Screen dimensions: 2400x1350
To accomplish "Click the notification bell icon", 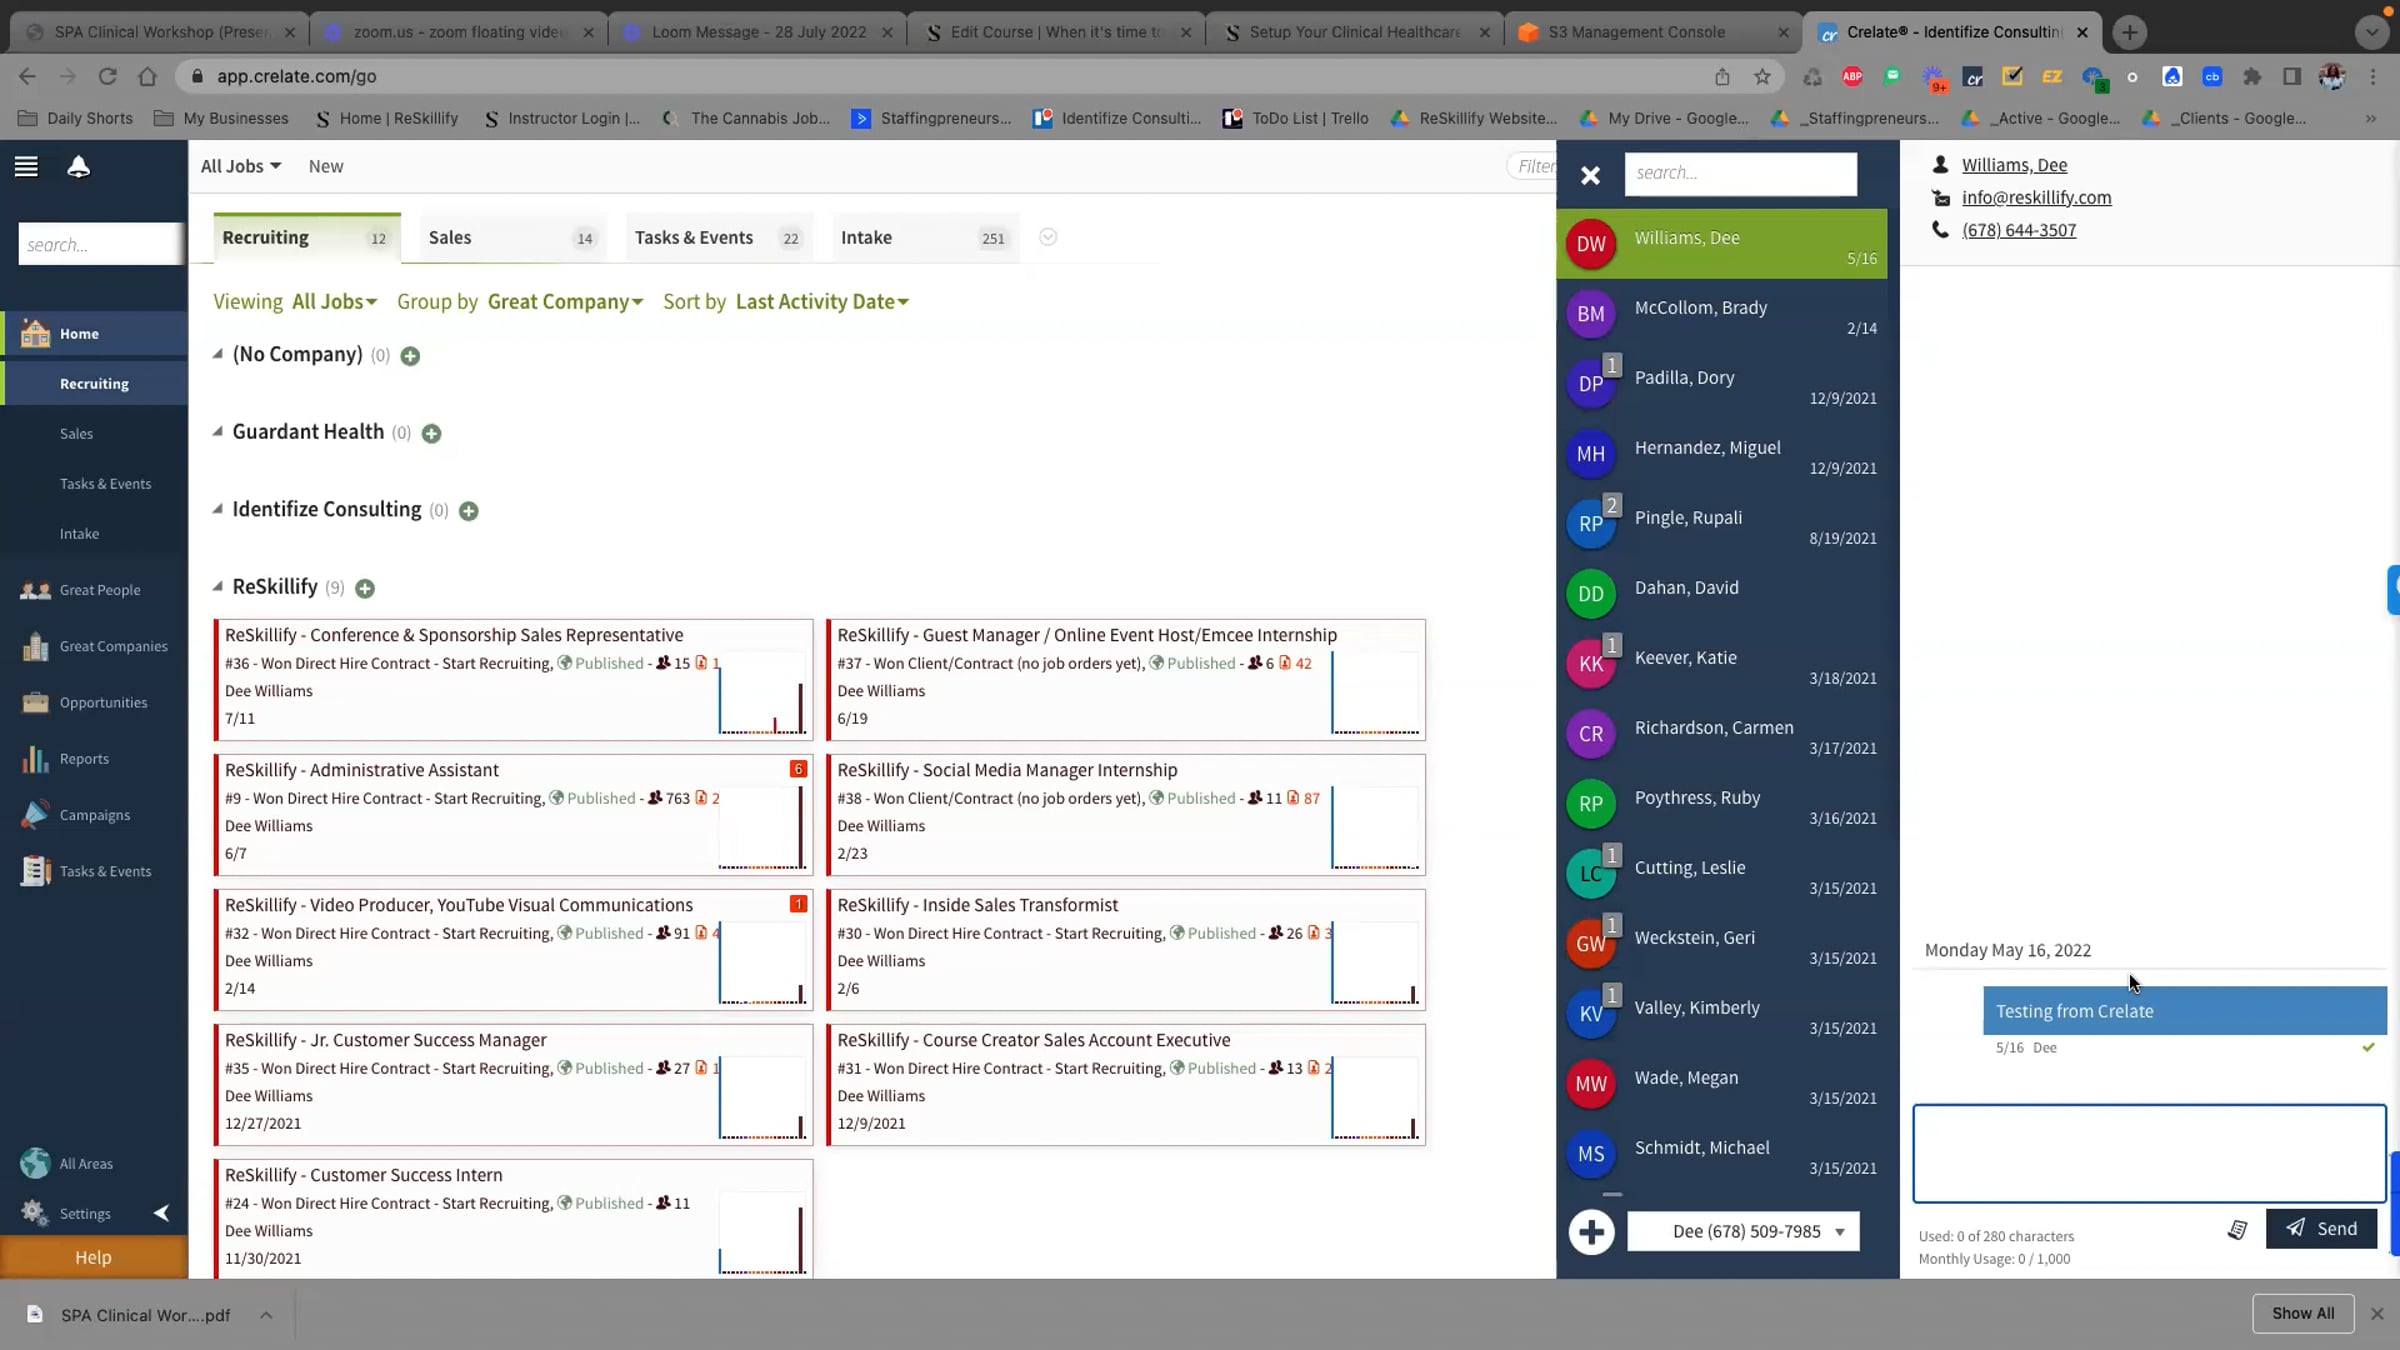I will [78, 167].
